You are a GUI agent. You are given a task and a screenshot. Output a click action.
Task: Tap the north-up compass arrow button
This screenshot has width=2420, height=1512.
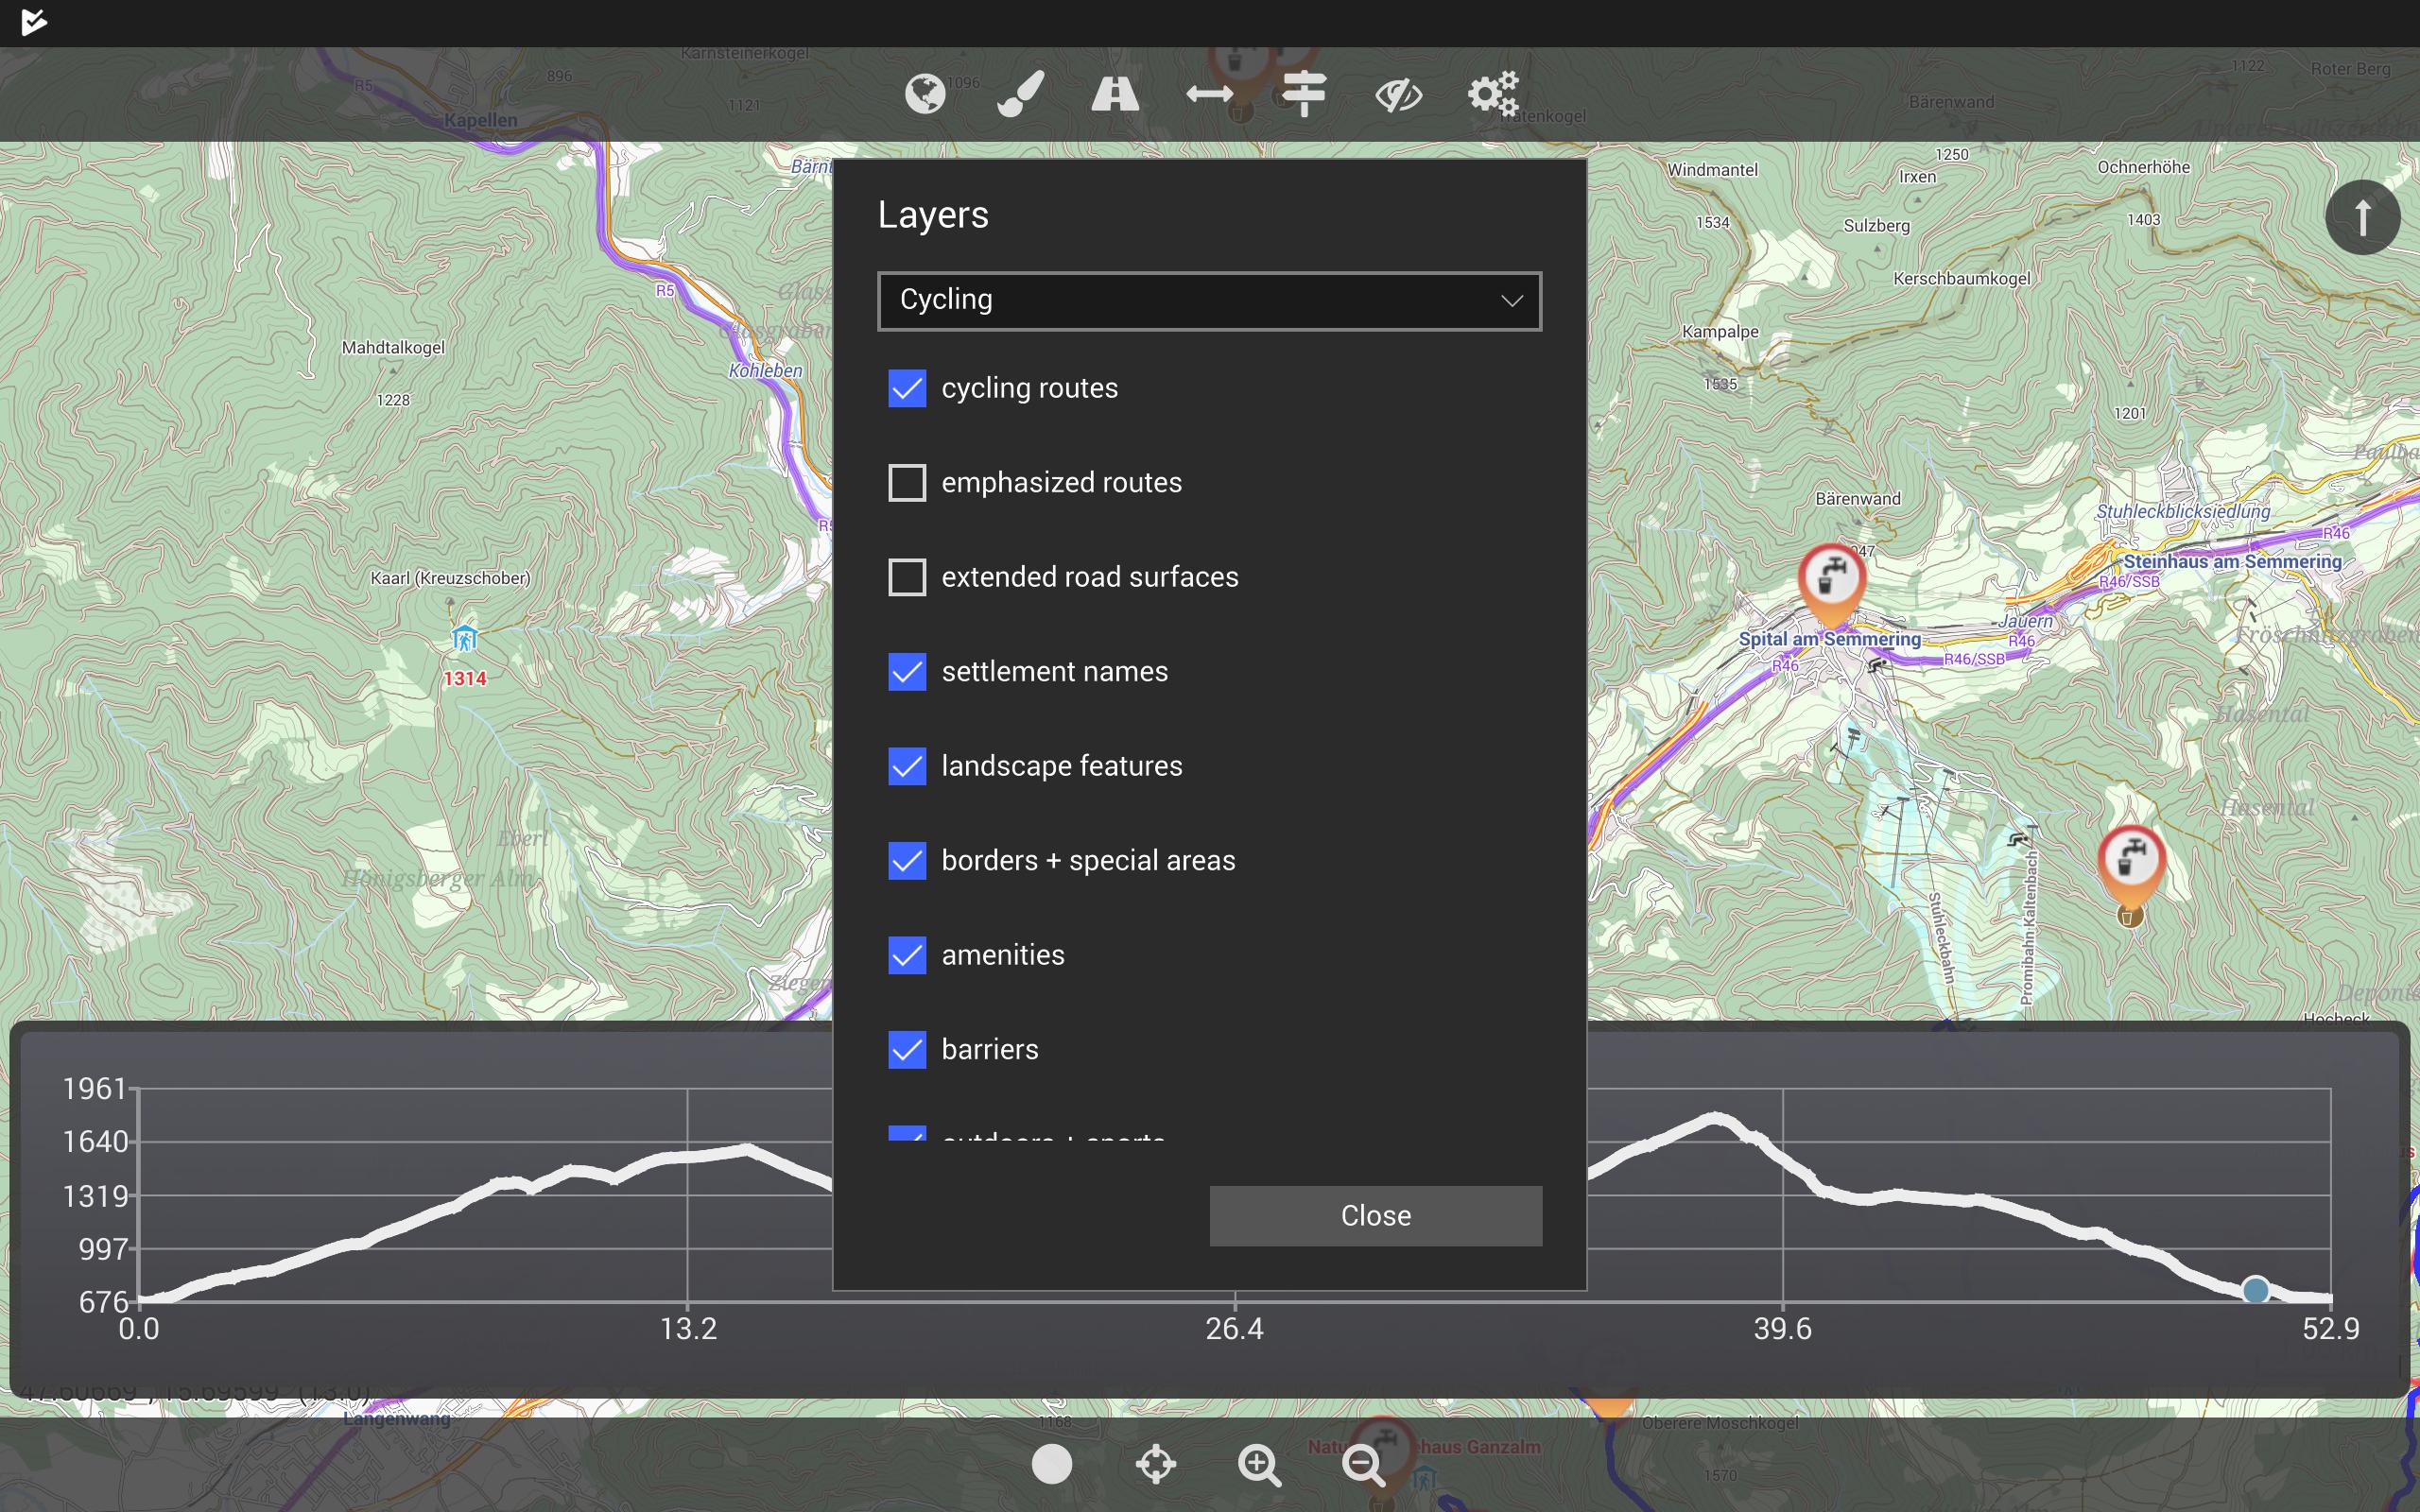tap(2362, 217)
